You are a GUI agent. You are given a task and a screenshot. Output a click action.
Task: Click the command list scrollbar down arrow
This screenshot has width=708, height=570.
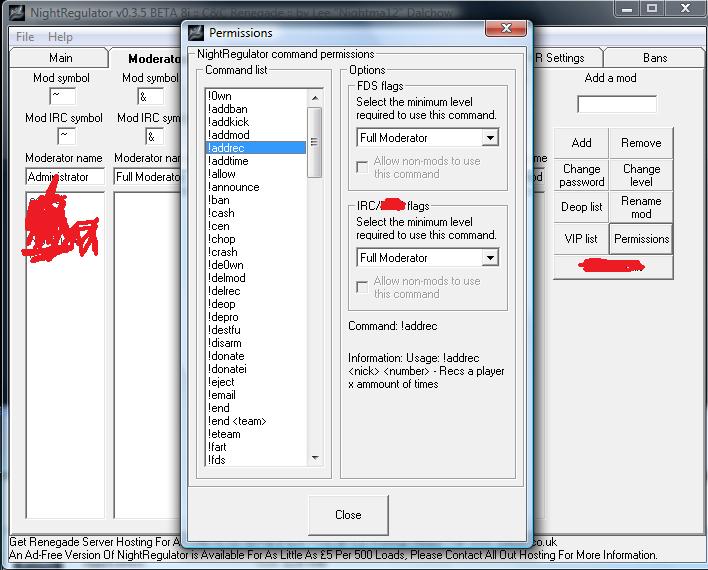click(x=314, y=459)
